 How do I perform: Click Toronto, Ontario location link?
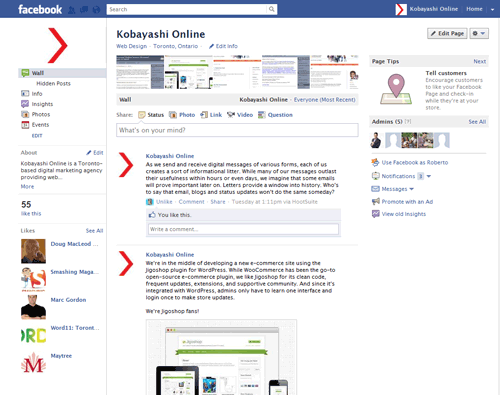(176, 46)
